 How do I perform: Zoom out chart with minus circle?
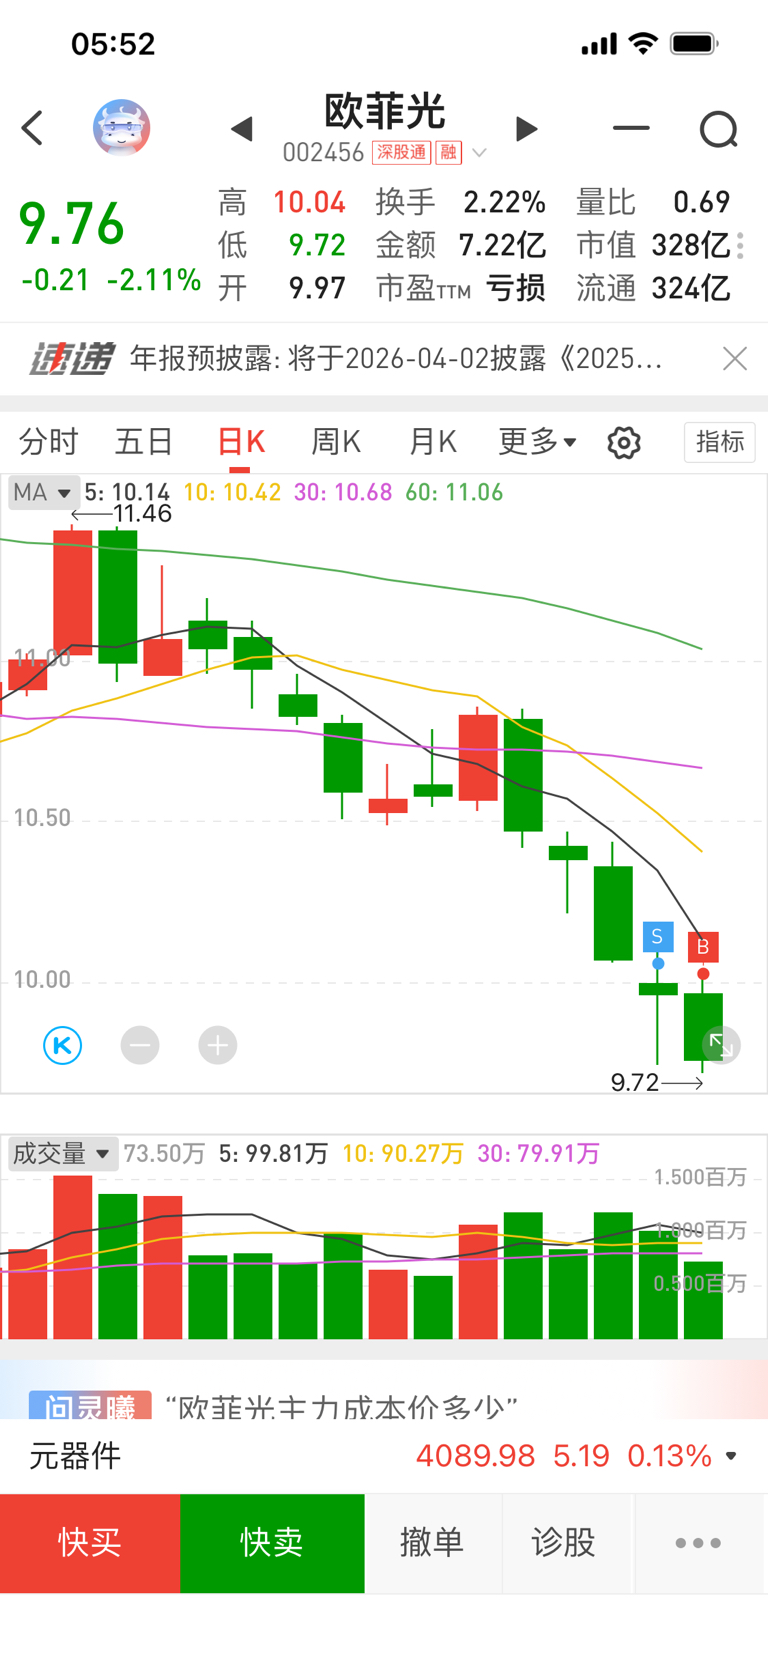coord(140,1046)
